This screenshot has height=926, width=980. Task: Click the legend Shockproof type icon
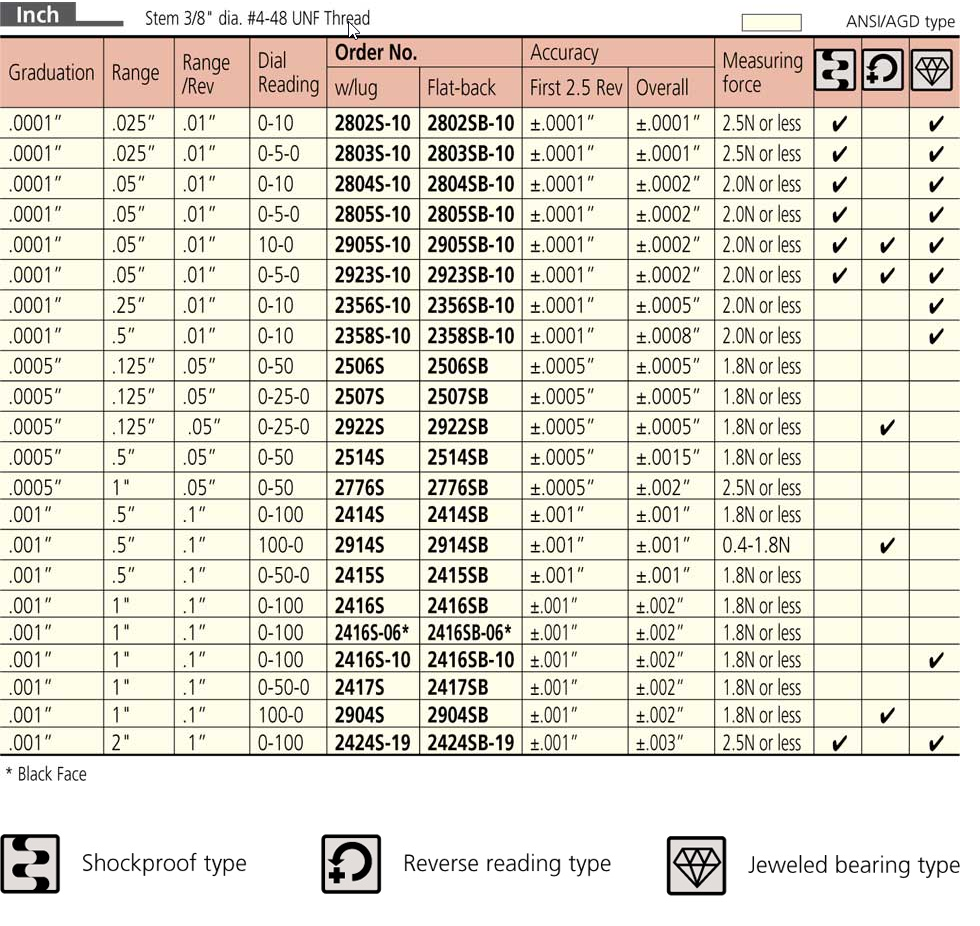click(30, 864)
